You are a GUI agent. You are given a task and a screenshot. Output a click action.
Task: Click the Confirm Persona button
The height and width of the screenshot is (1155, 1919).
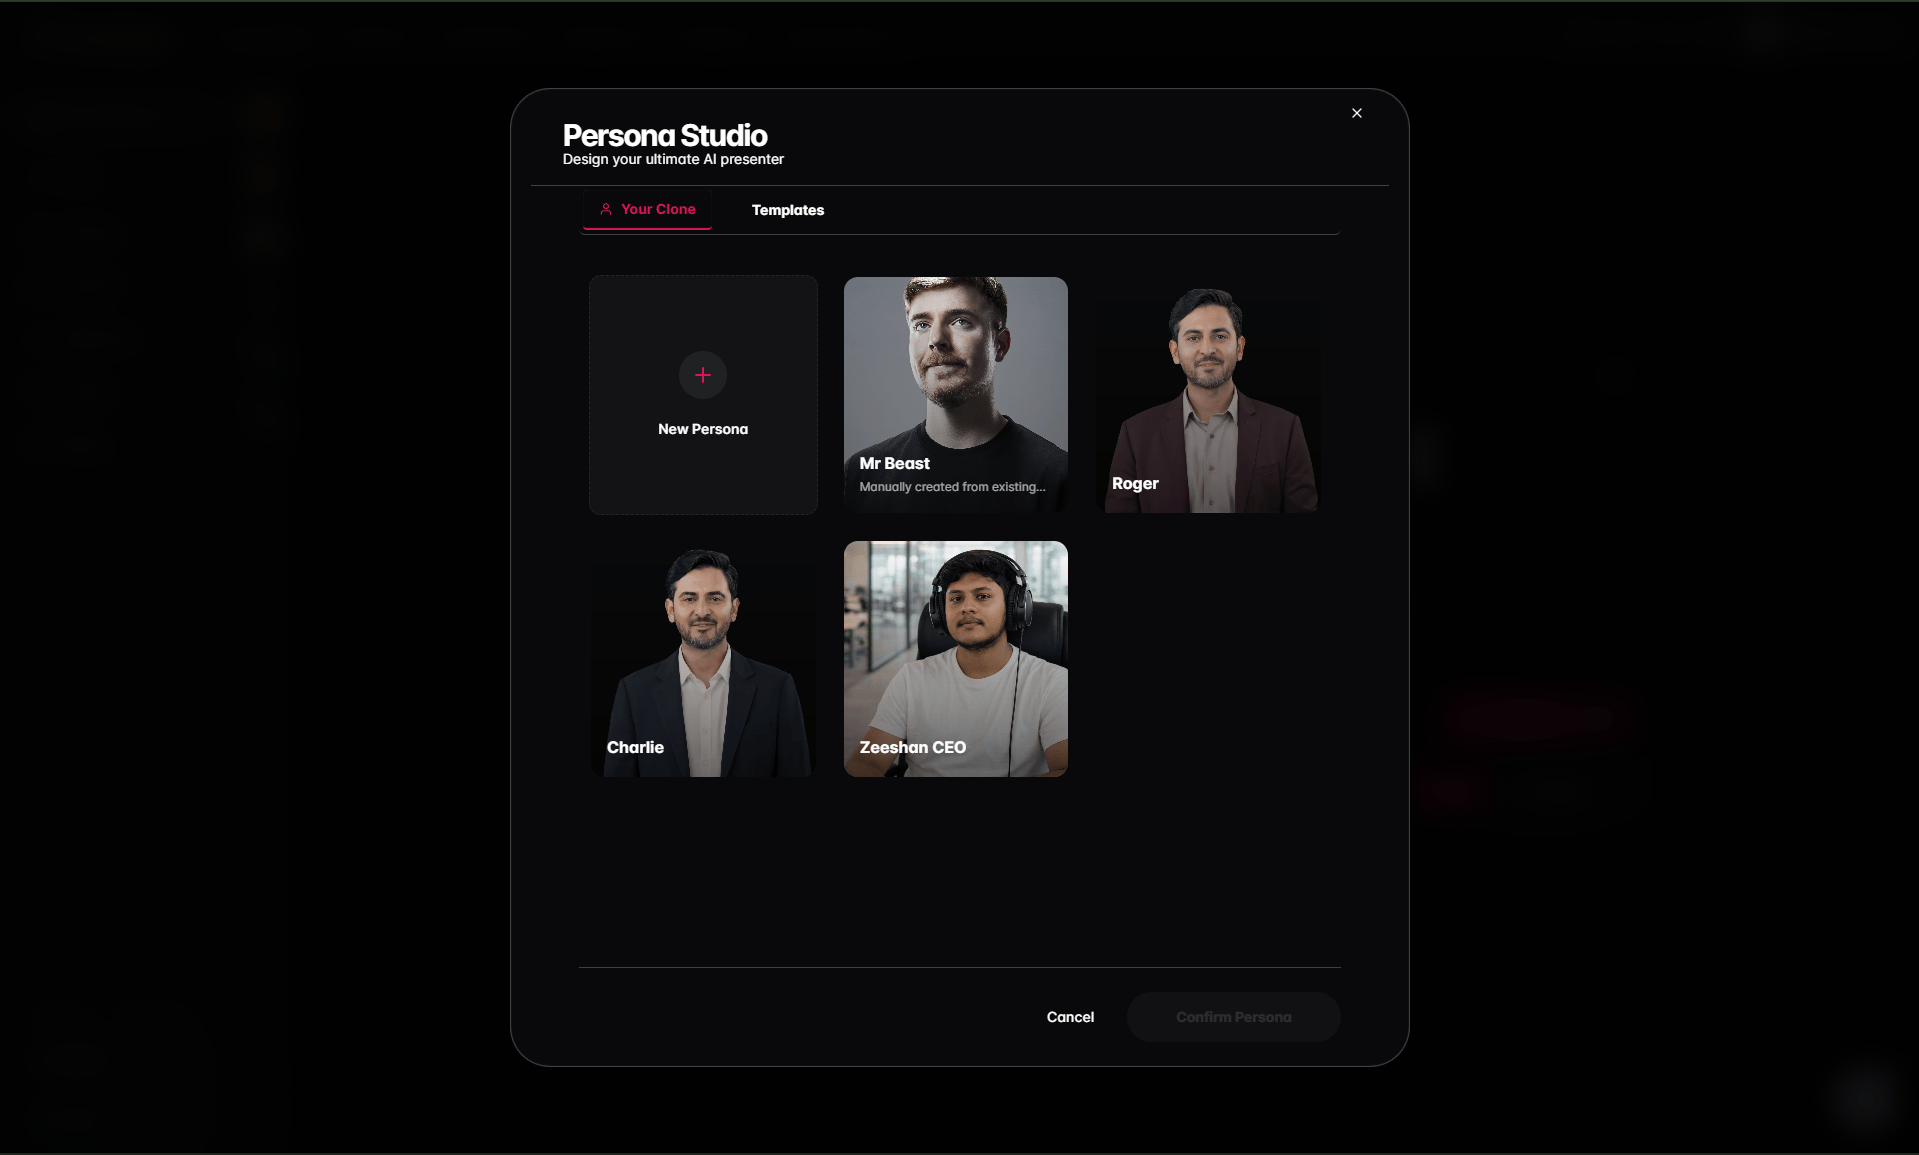1234,1017
